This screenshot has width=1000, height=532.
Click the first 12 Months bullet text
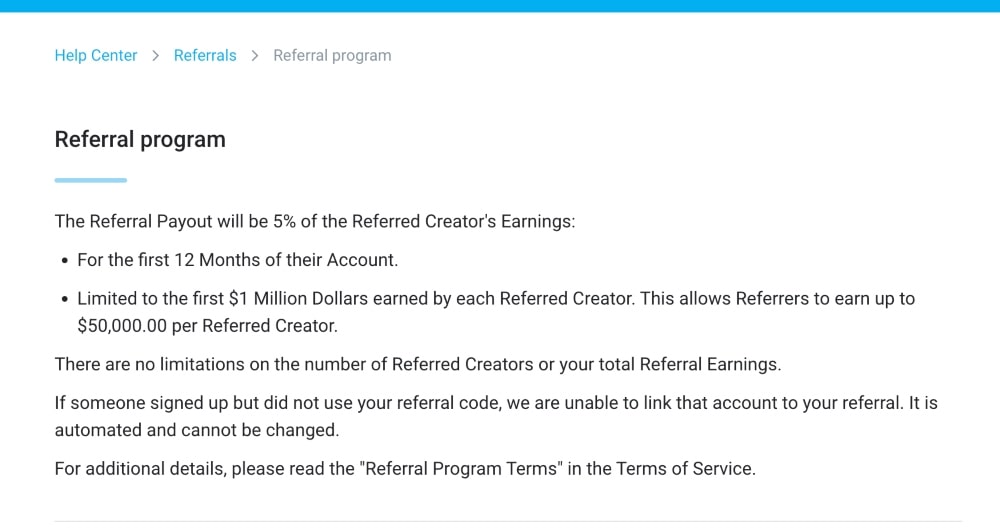point(237,260)
